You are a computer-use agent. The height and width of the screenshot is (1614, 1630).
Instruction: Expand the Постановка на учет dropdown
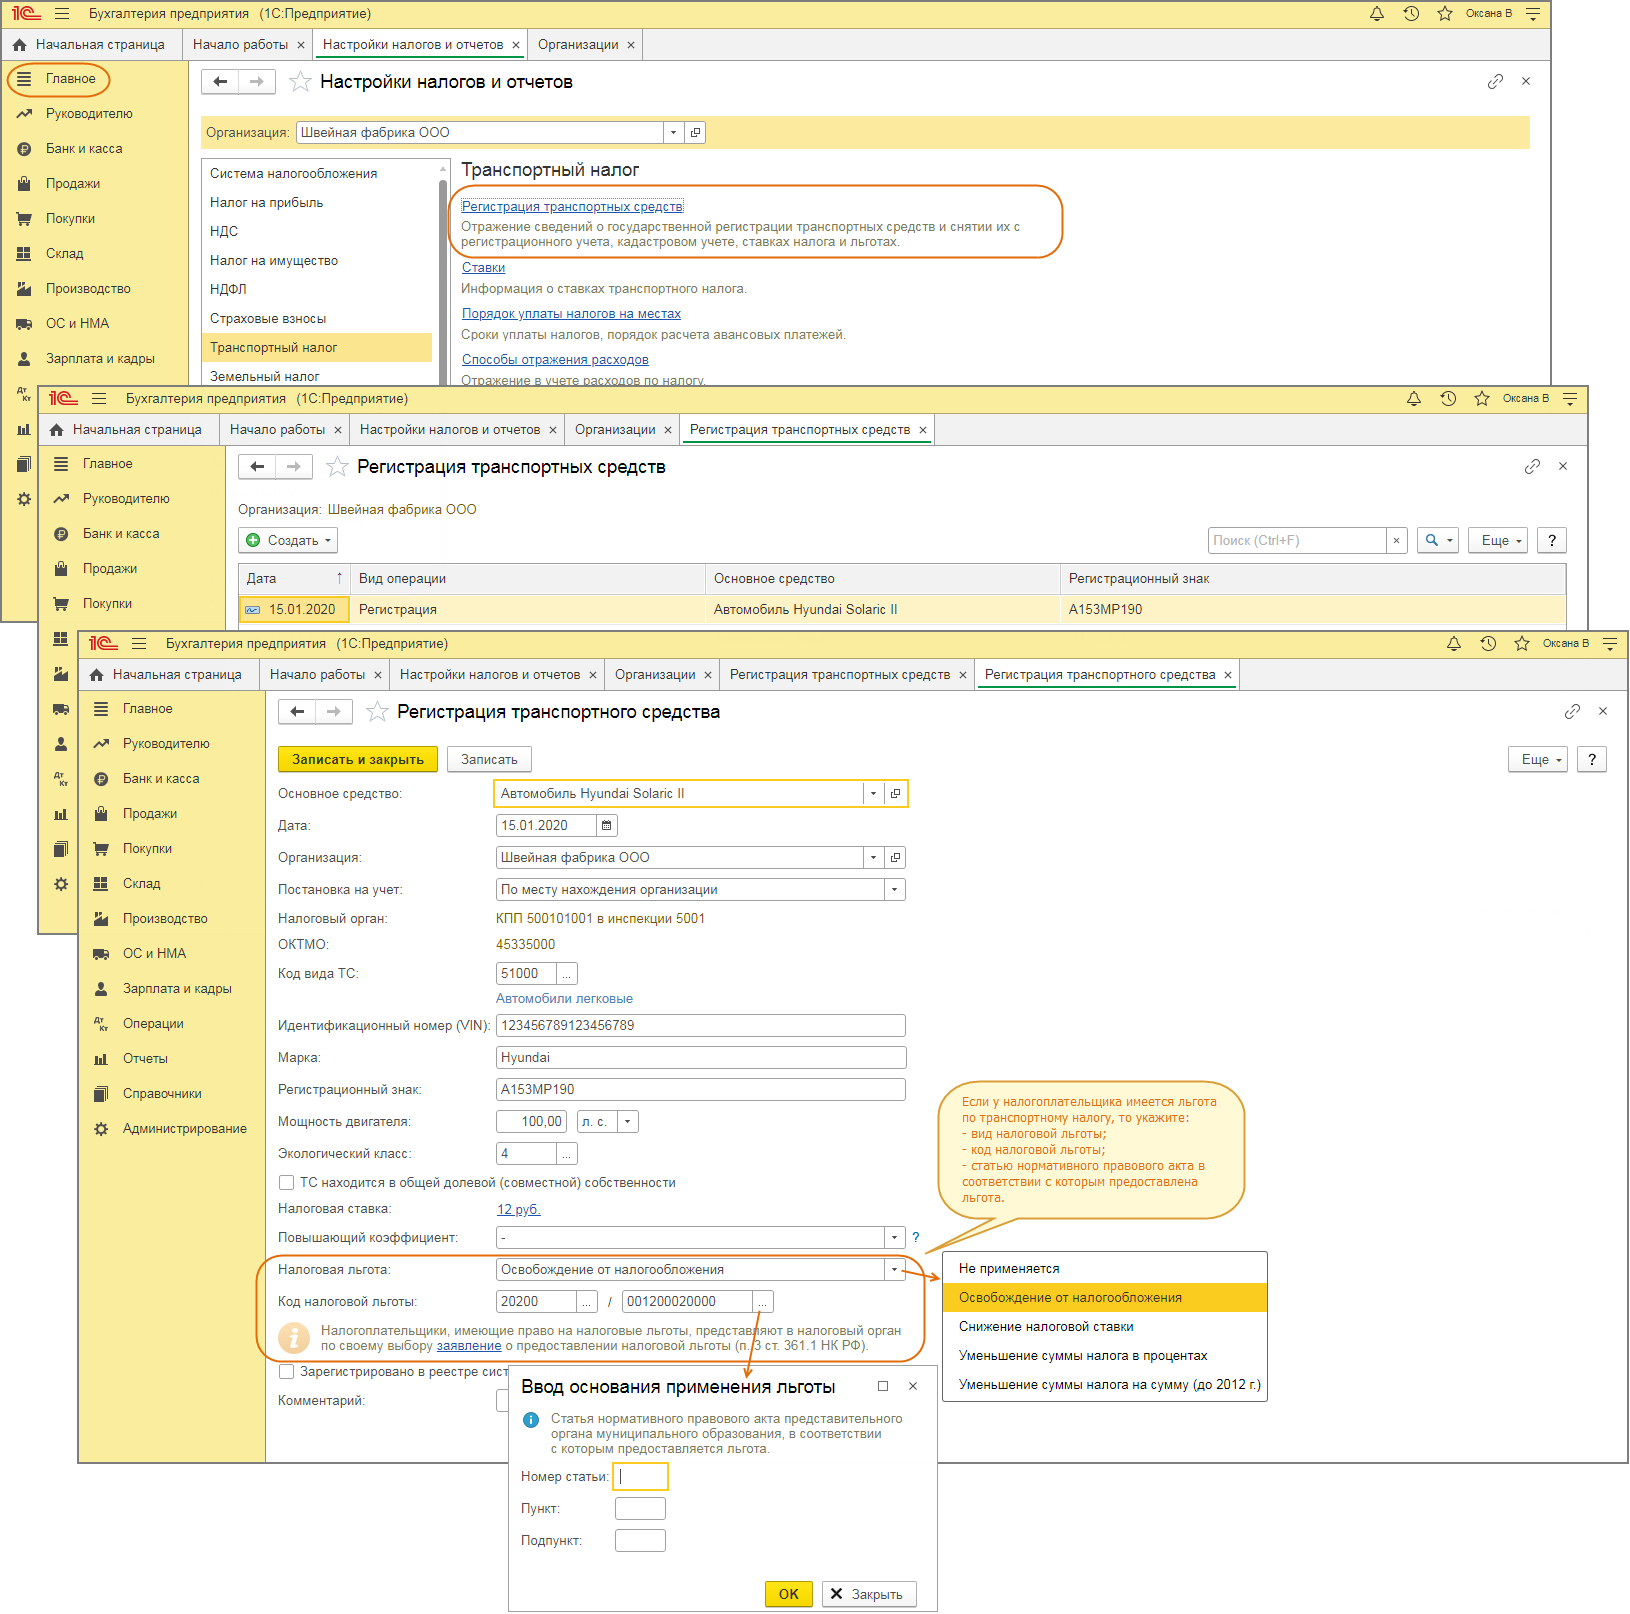(x=895, y=890)
